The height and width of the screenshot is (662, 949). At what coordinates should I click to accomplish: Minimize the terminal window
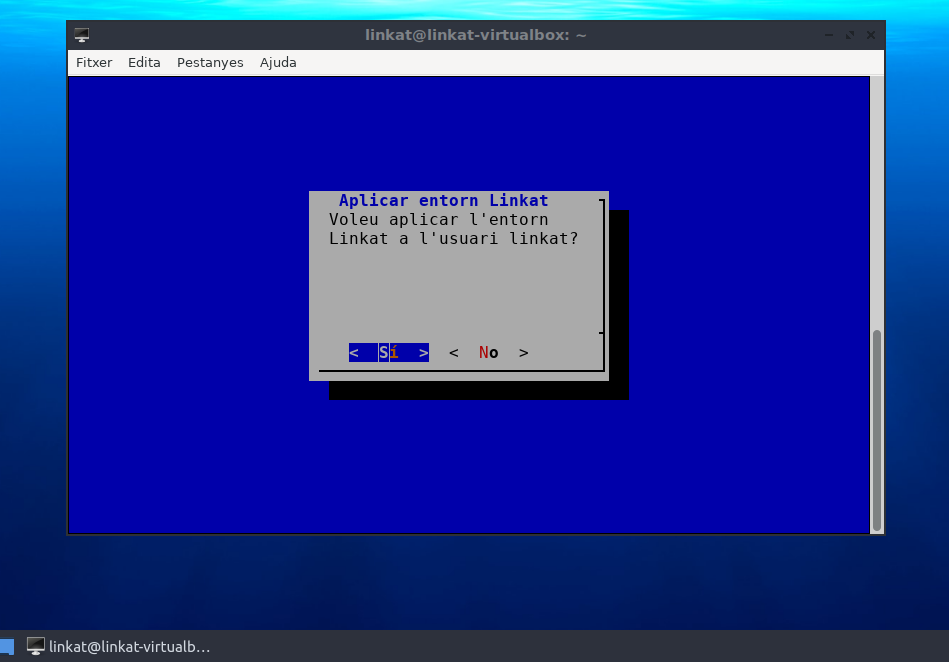click(831, 35)
